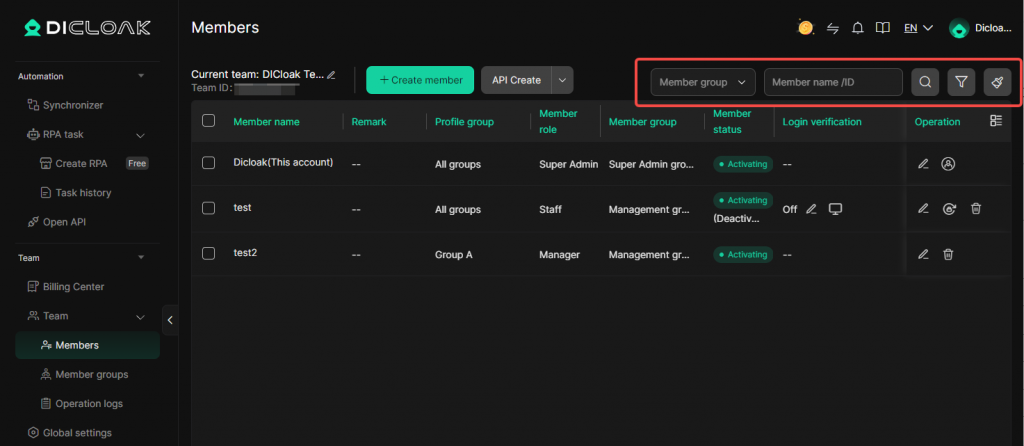Click the device monitor icon in test row
The height and width of the screenshot is (446, 1024).
point(835,209)
